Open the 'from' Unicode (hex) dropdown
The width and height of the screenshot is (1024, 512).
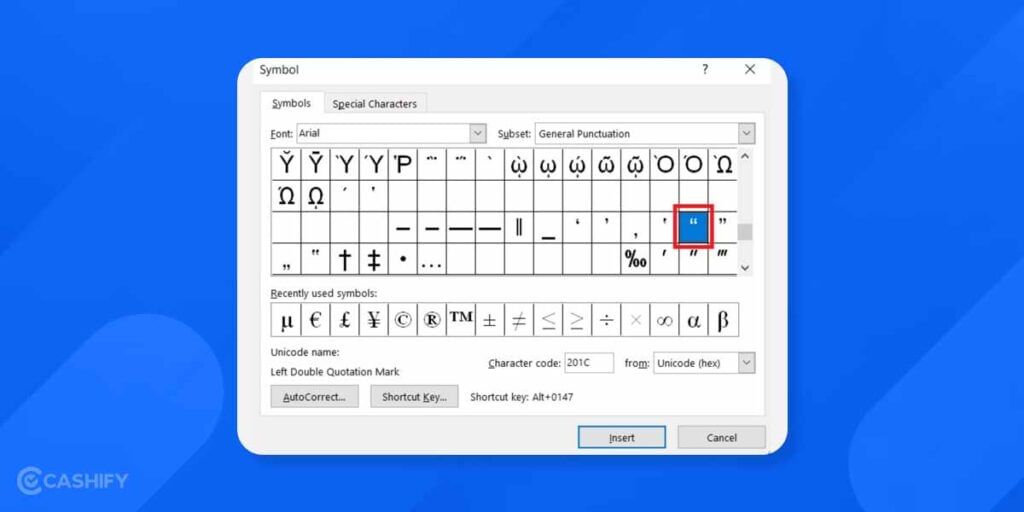(x=746, y=363)
